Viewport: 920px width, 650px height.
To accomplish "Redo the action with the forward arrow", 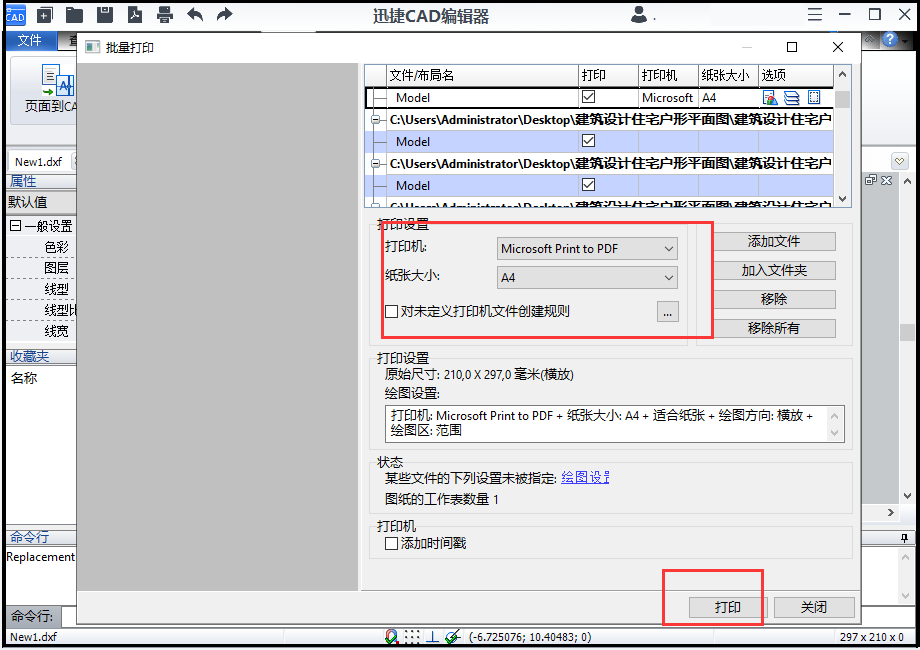I will [x=225, y=15].
